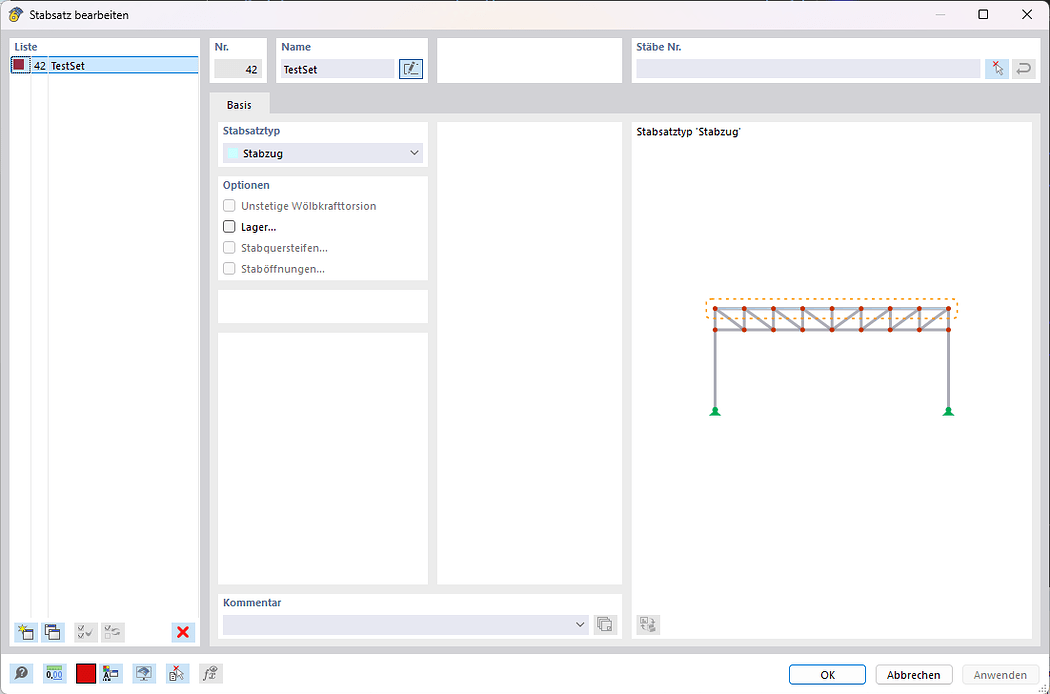Open display properties with the monitor icon
Screen dimensions: 1050x694
click(143, 673)
